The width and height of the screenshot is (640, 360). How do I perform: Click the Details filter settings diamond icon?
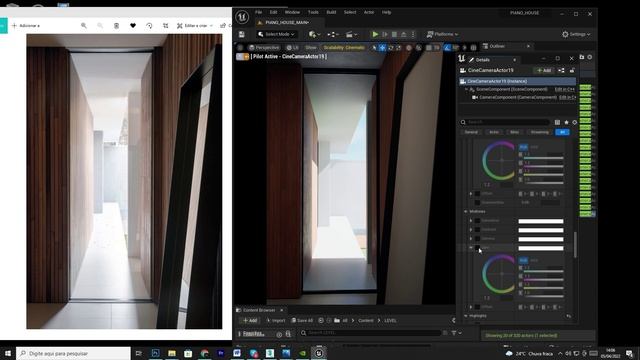pyautogui.click(x=575, y=122)
